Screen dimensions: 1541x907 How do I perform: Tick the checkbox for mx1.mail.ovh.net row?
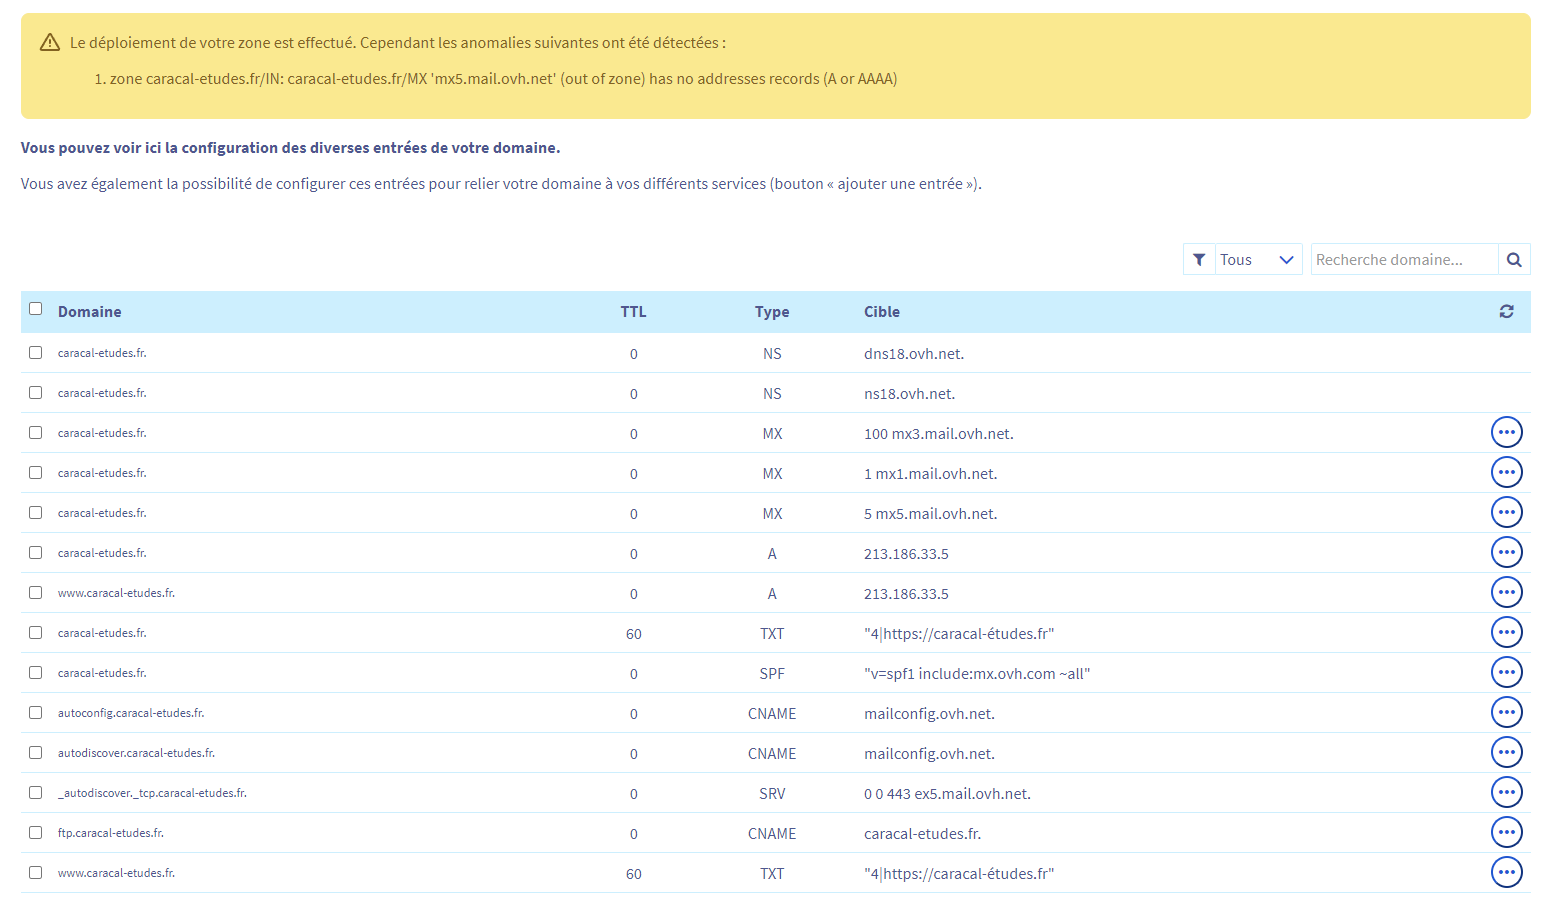(x=36, y=473)
